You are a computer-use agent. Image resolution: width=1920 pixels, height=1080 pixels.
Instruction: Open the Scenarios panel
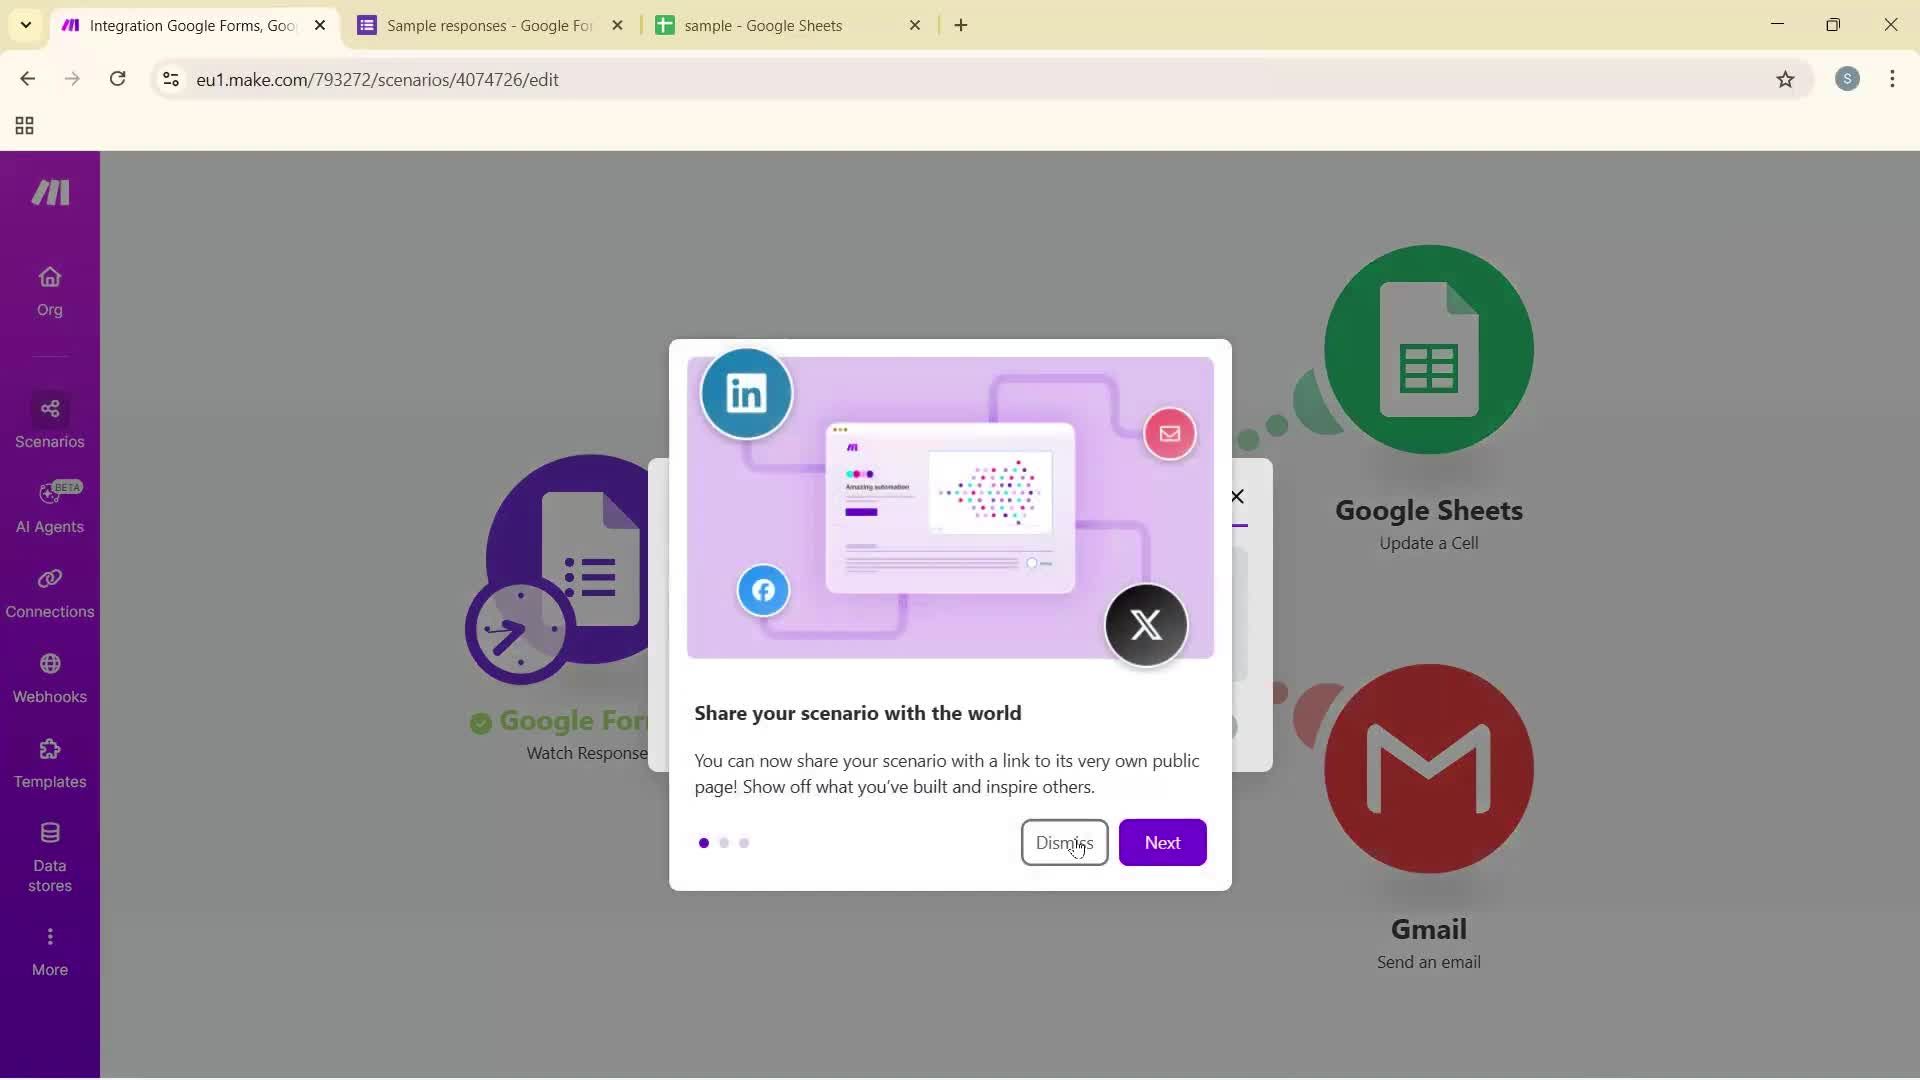pos(49,423)
